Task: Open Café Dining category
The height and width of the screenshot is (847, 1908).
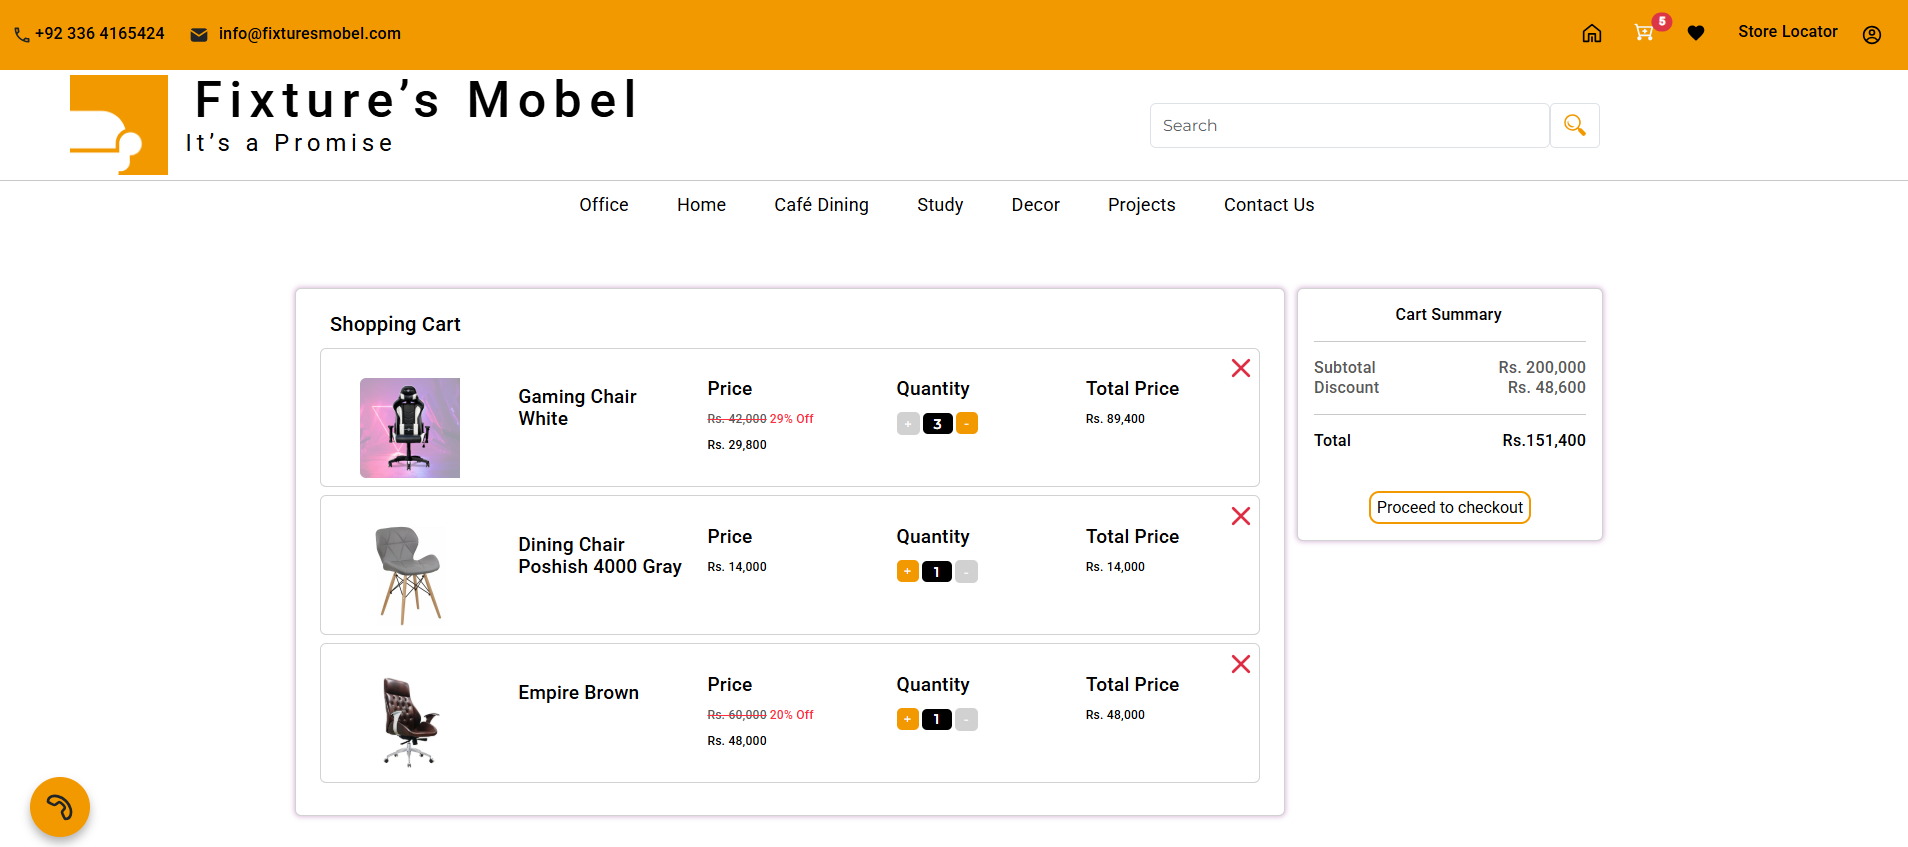Action: click(821, 205)
